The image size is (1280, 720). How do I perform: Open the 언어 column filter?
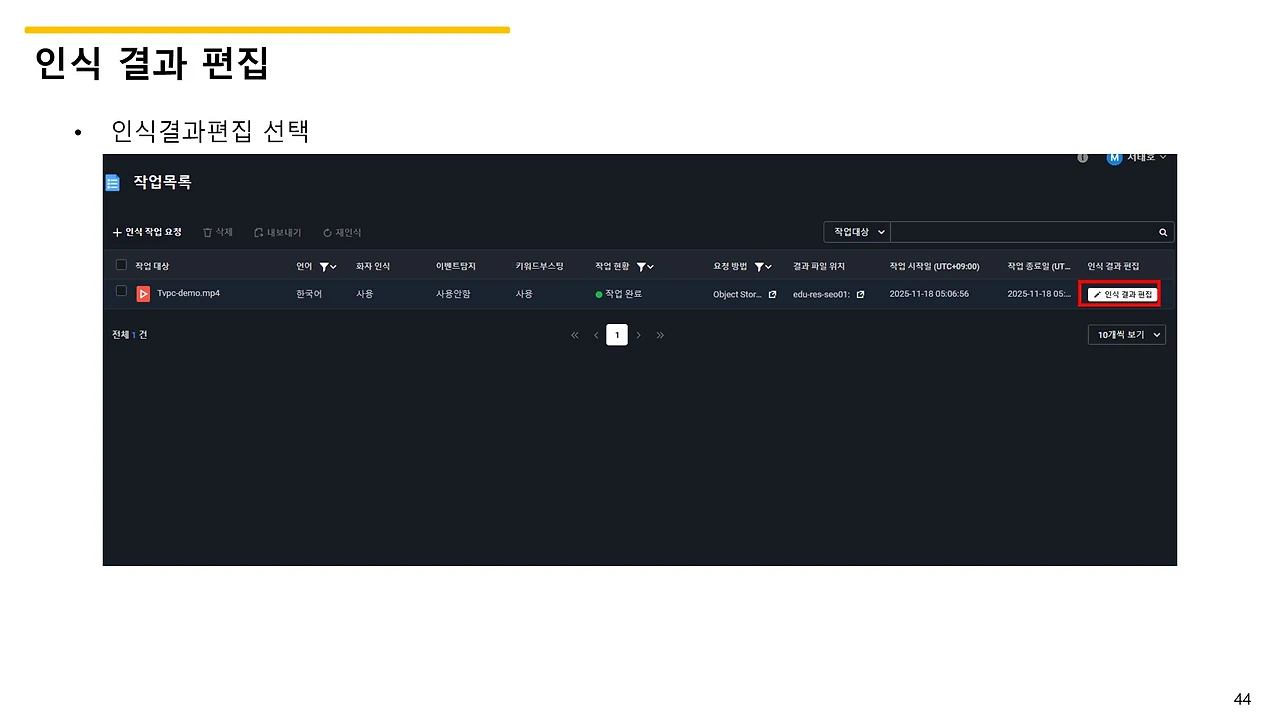328,266
